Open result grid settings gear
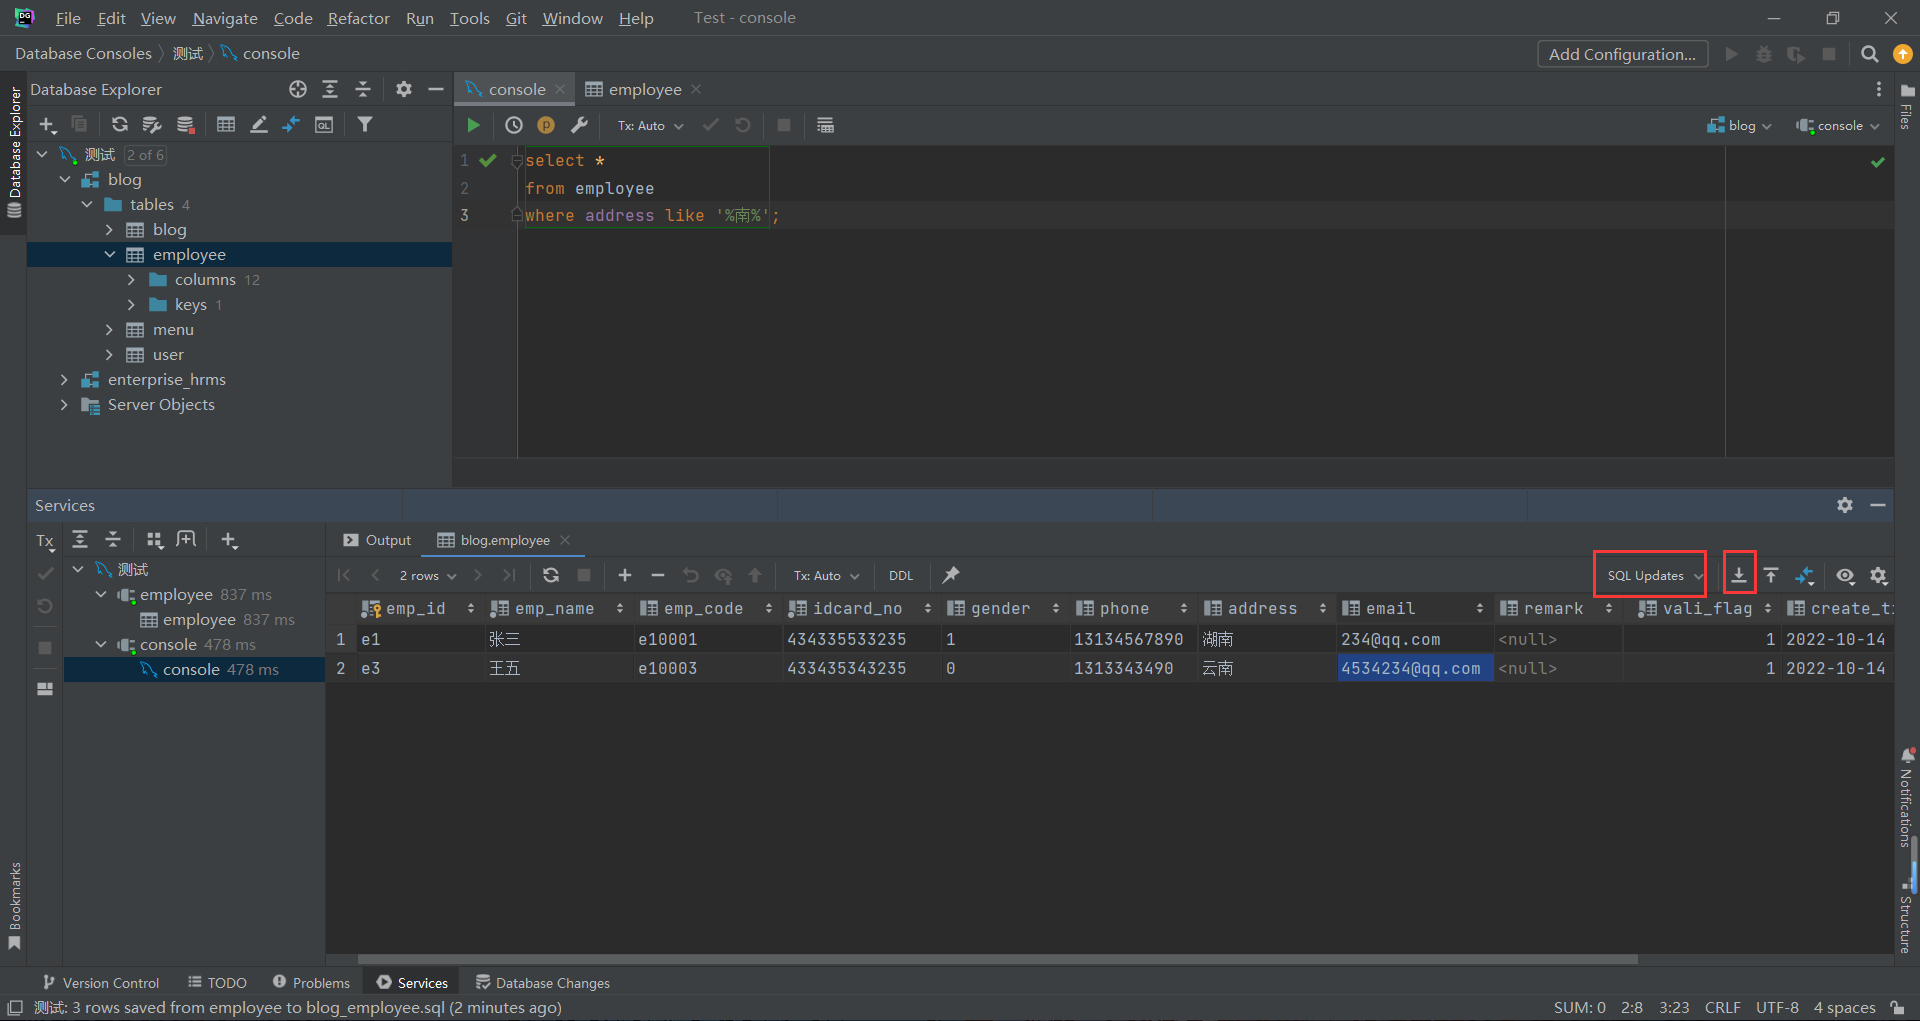The height and width of the screenshot is (1021, 1920). pyautogui.click(x=1878, y=575)
